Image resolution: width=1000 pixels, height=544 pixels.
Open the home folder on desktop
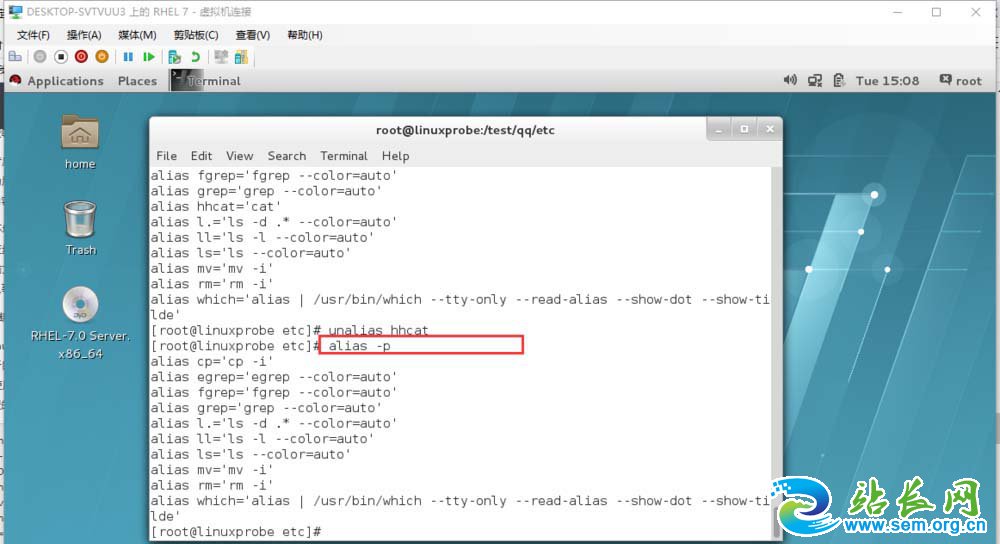pos(80,141)
